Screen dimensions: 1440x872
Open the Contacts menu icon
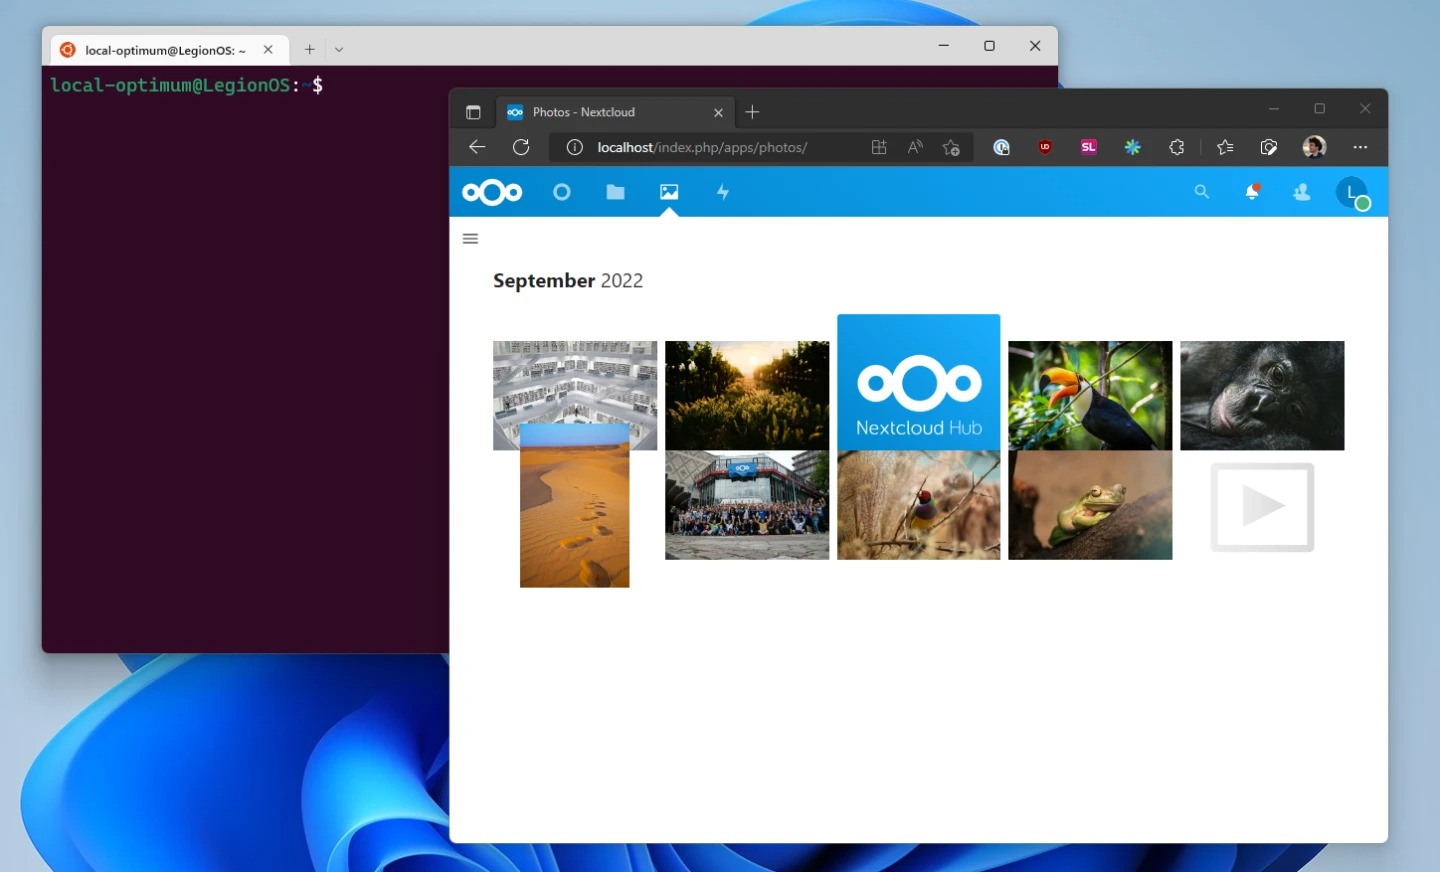pyautogui.click(x=1302, y=192)
